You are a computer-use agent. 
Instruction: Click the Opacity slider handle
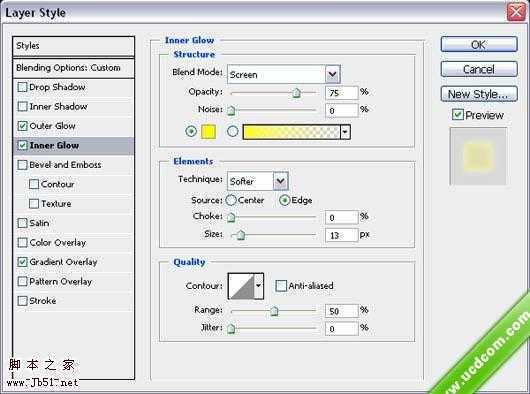(x=296, y=93)
